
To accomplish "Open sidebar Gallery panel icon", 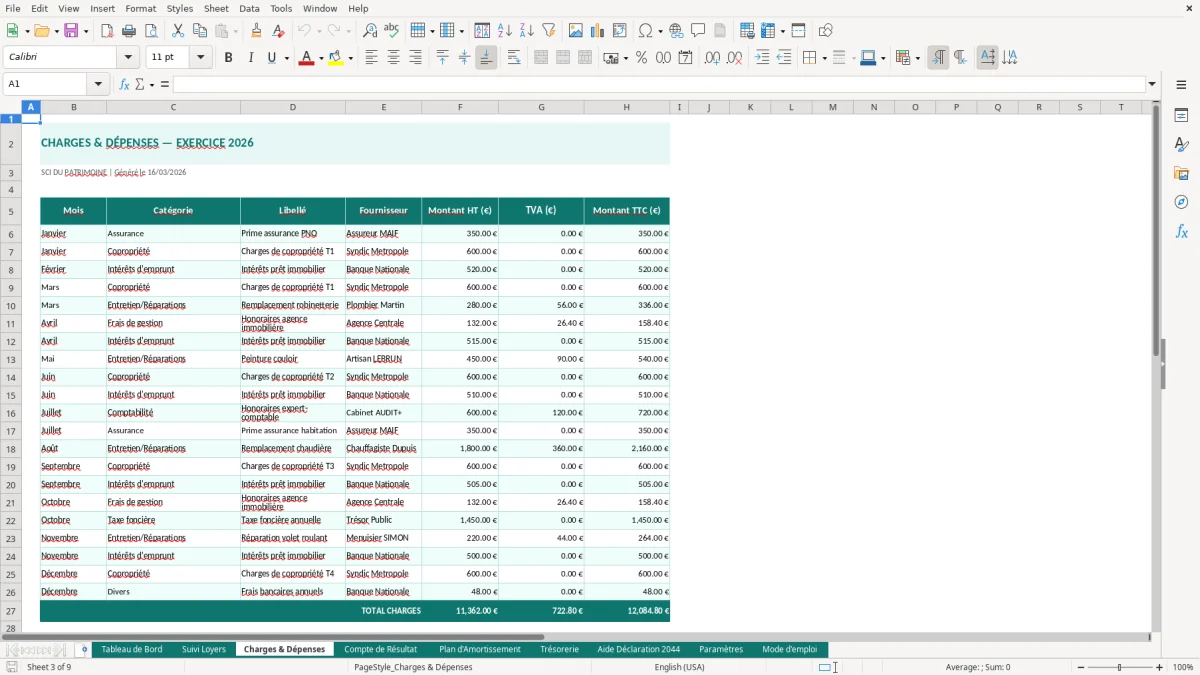I will pyautogui.click(x=1181, y=173).
